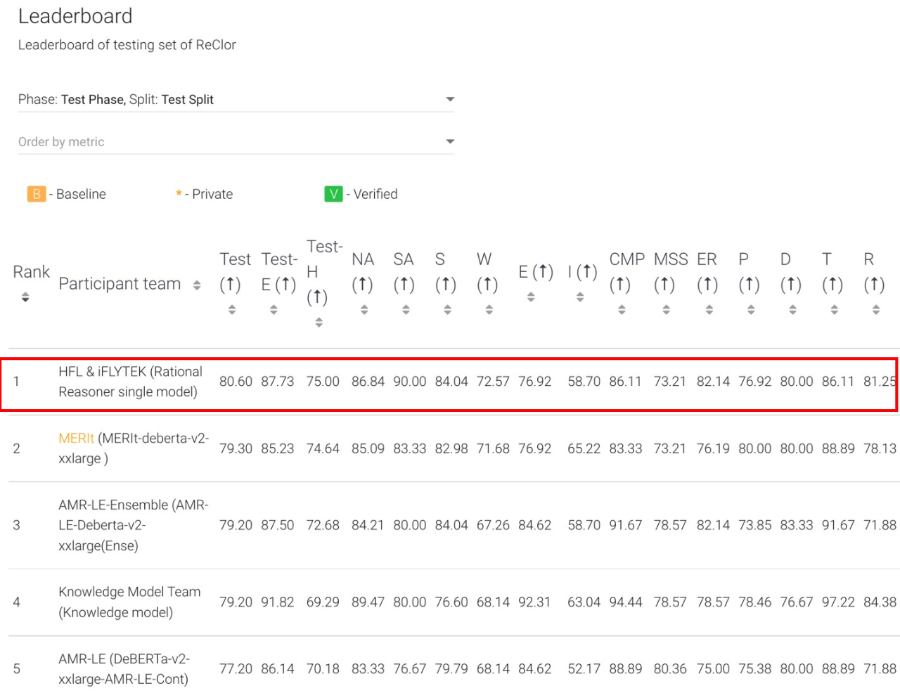This screenshot has width=900, height=693.
Task: Sort leaderboard by Test-H metric
Action: point(319,322)
